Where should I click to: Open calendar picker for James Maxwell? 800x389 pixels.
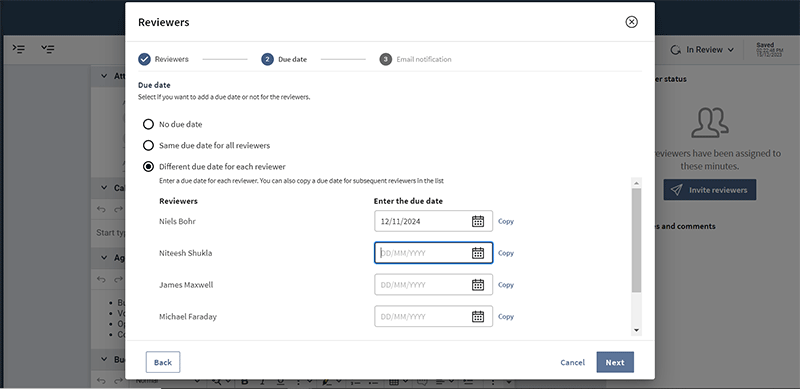(x=478, y=285)
